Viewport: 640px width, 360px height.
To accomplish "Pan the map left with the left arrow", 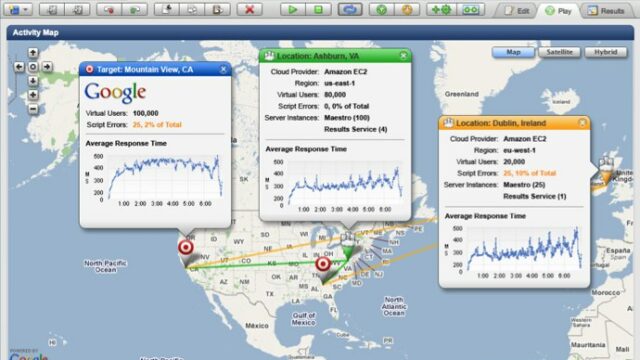I will point(19,67).
